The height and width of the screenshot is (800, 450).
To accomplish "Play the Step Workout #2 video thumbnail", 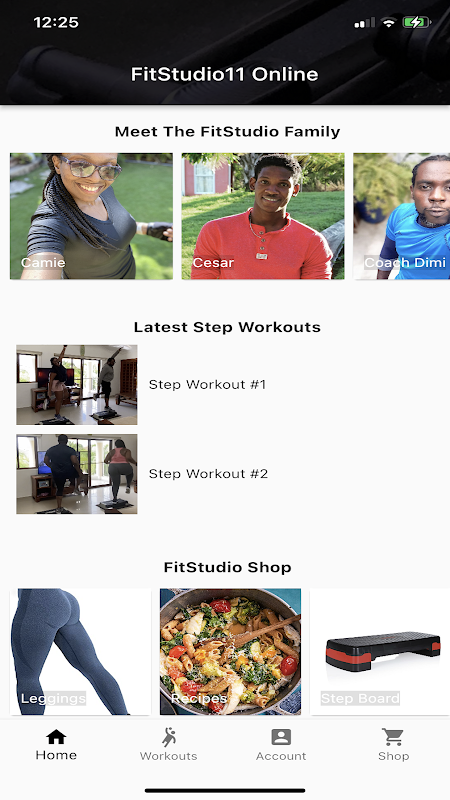I will pos(77,474).
